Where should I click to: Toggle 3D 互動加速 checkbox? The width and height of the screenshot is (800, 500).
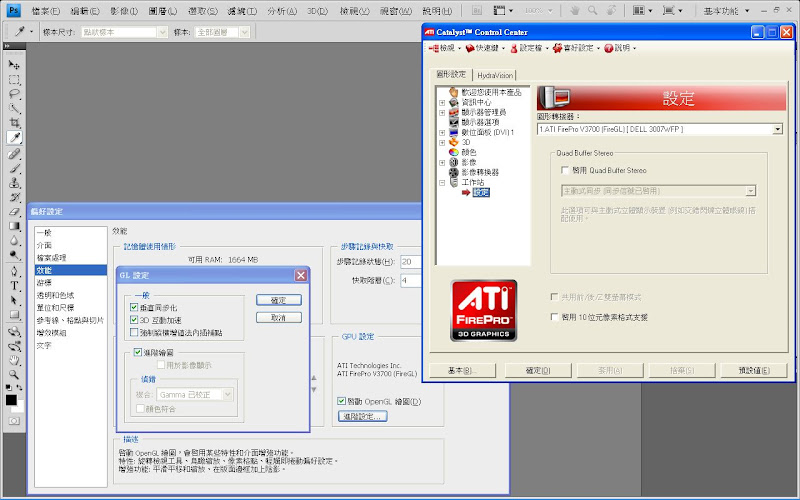point(134,320)
